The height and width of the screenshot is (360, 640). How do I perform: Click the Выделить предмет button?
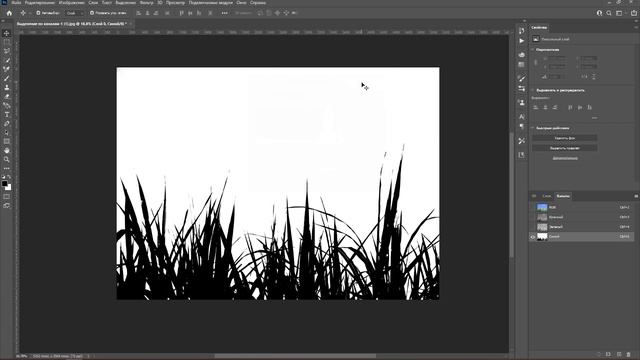pyautogui.click(x=565, y=148)
